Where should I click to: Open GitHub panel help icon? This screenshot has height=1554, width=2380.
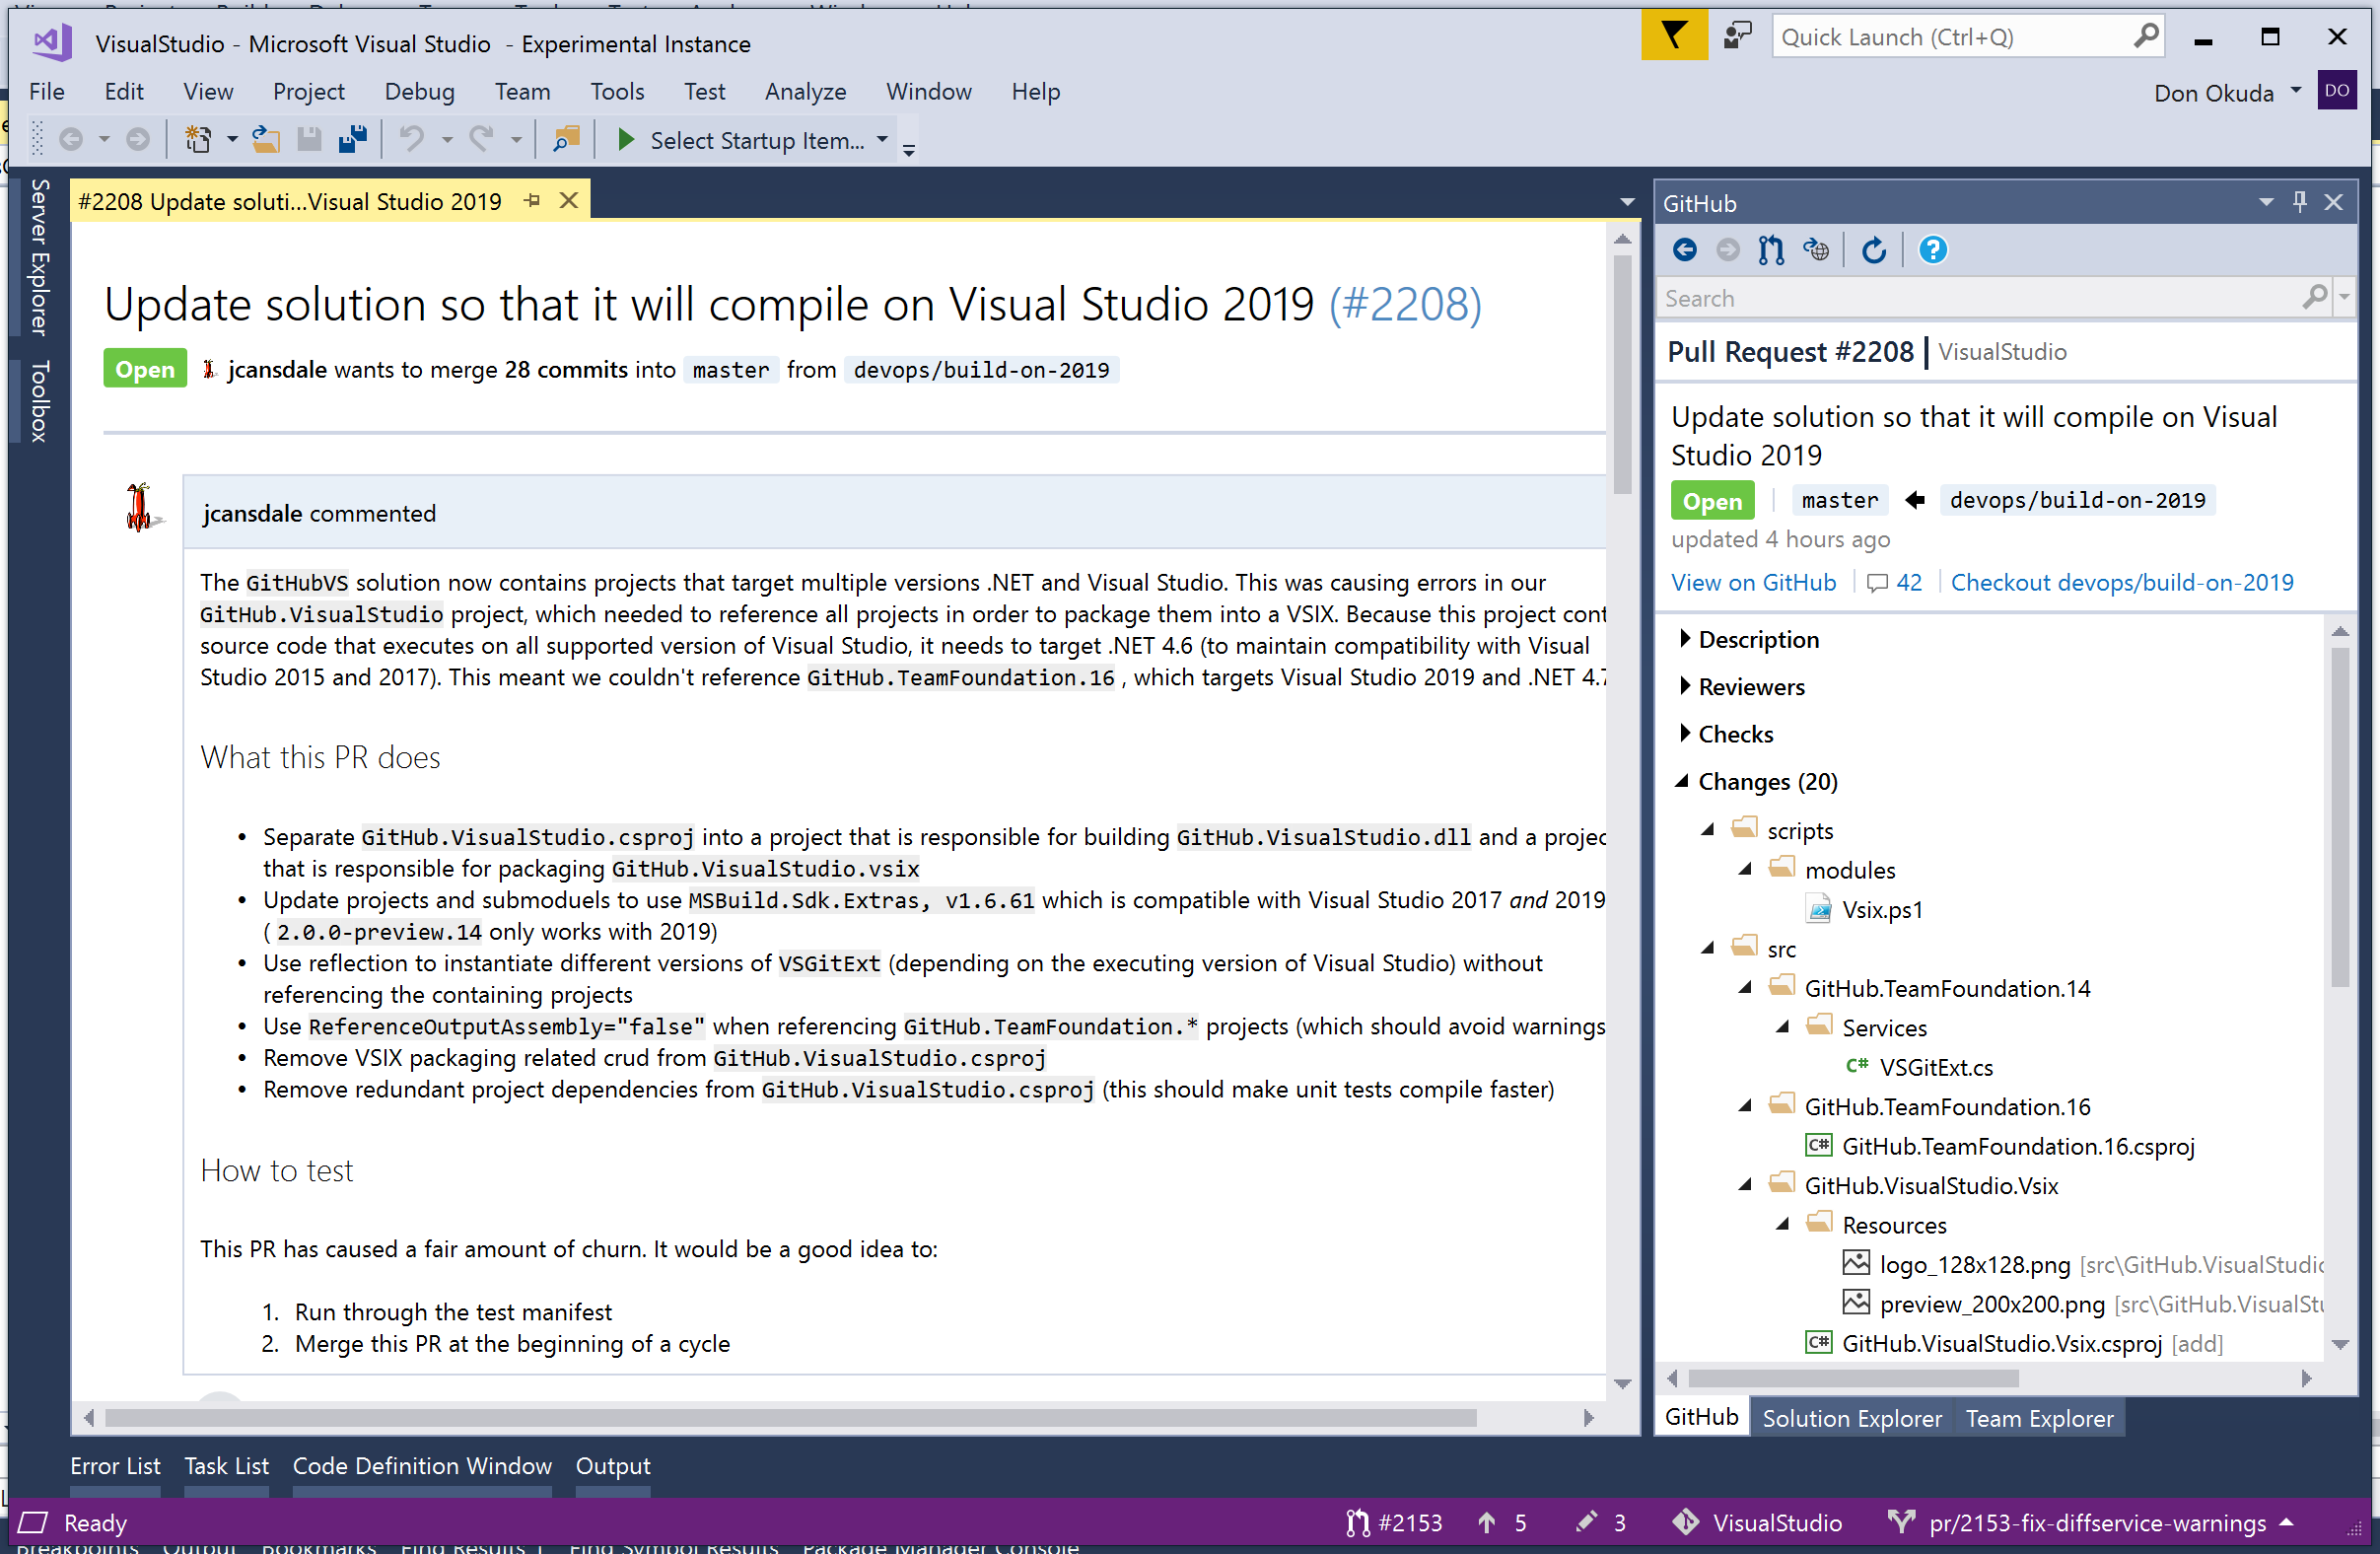tap(1932, 250)
